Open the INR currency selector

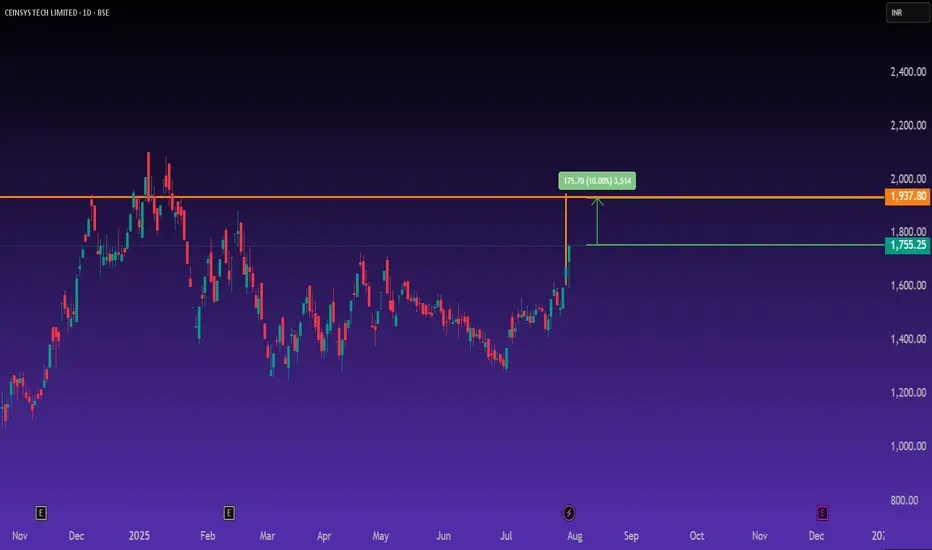[x=907, y=12]
